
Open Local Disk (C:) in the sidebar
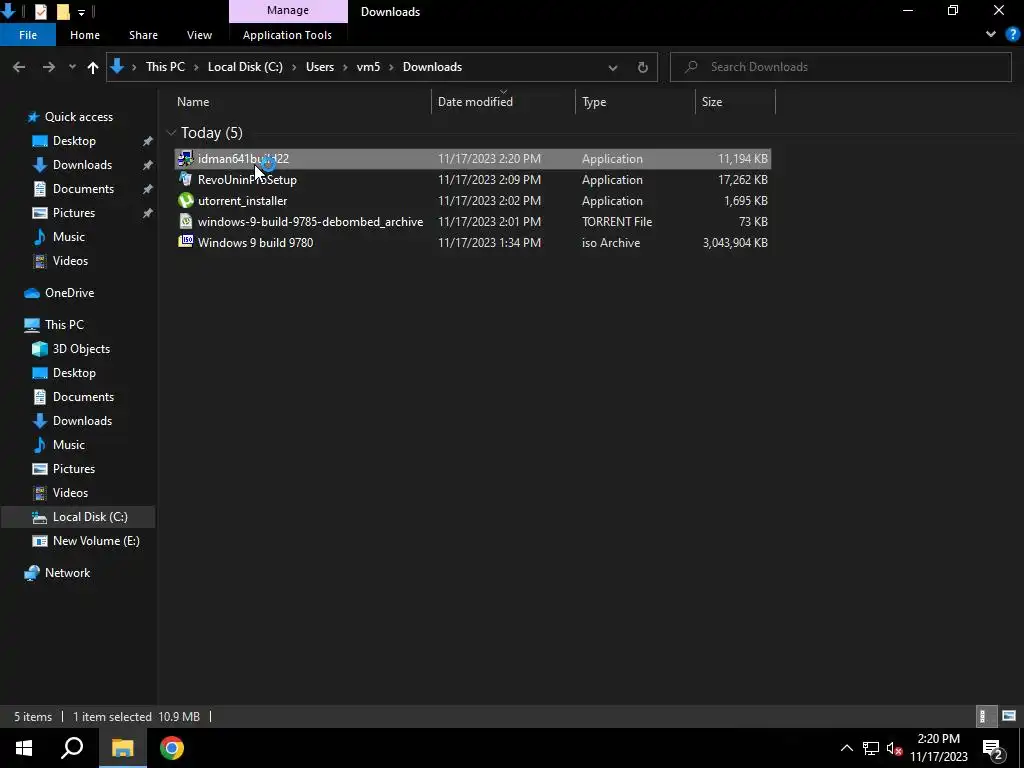point(90,517)
